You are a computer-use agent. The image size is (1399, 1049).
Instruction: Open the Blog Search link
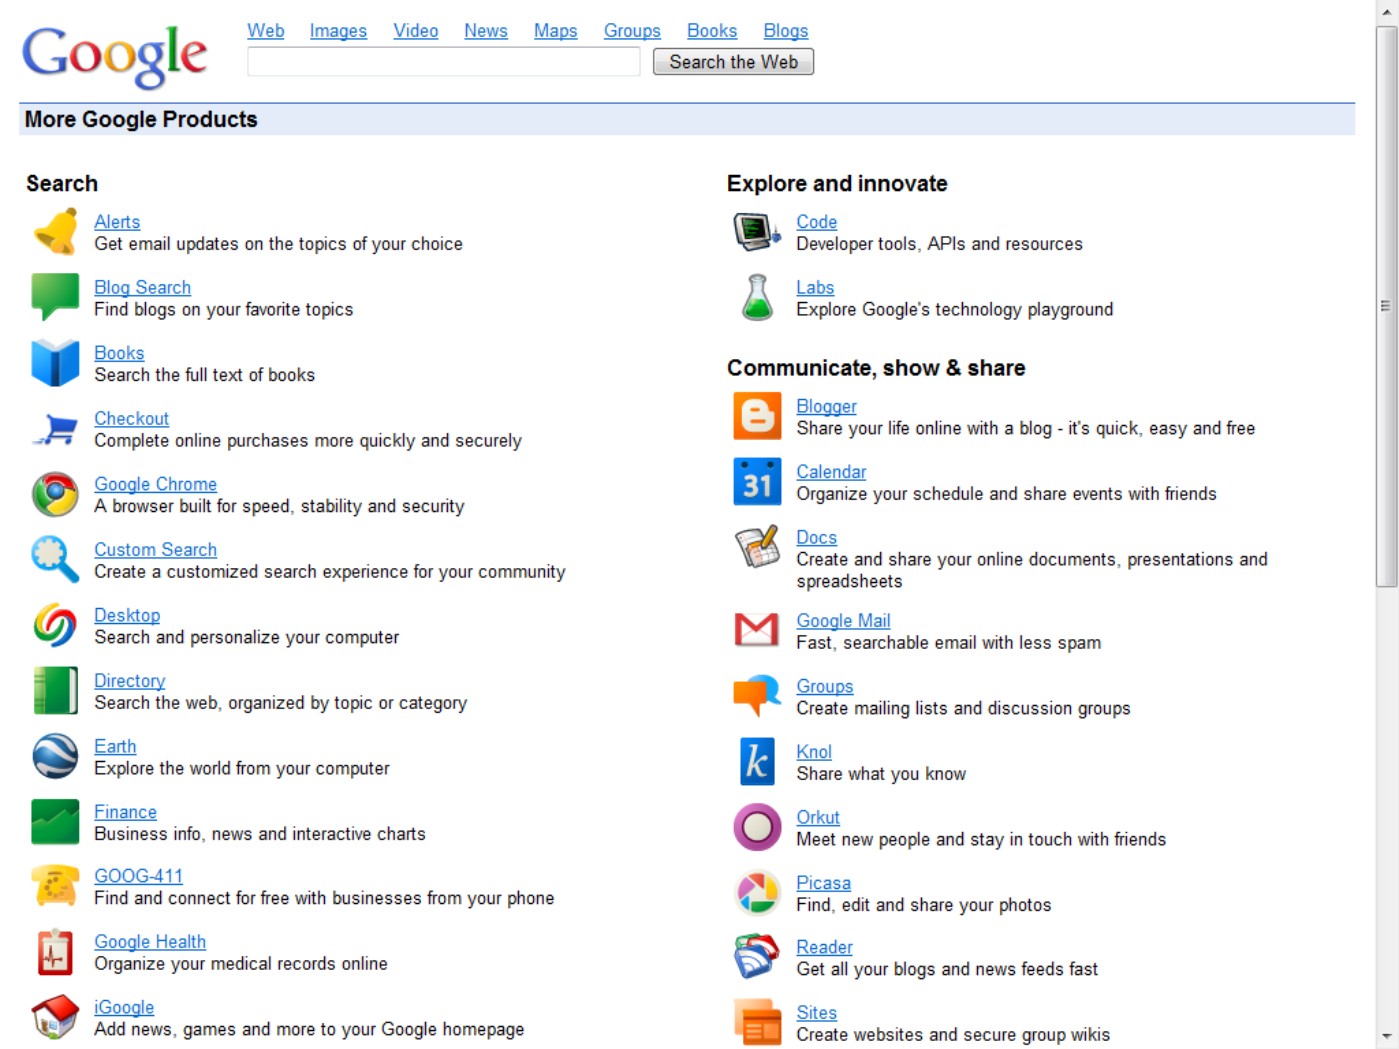pos(142,287)
